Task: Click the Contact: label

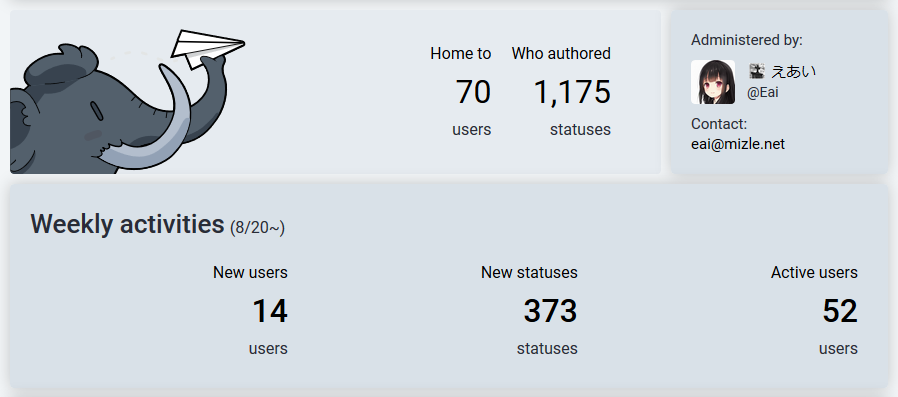Action: click(x=719, y=124)
